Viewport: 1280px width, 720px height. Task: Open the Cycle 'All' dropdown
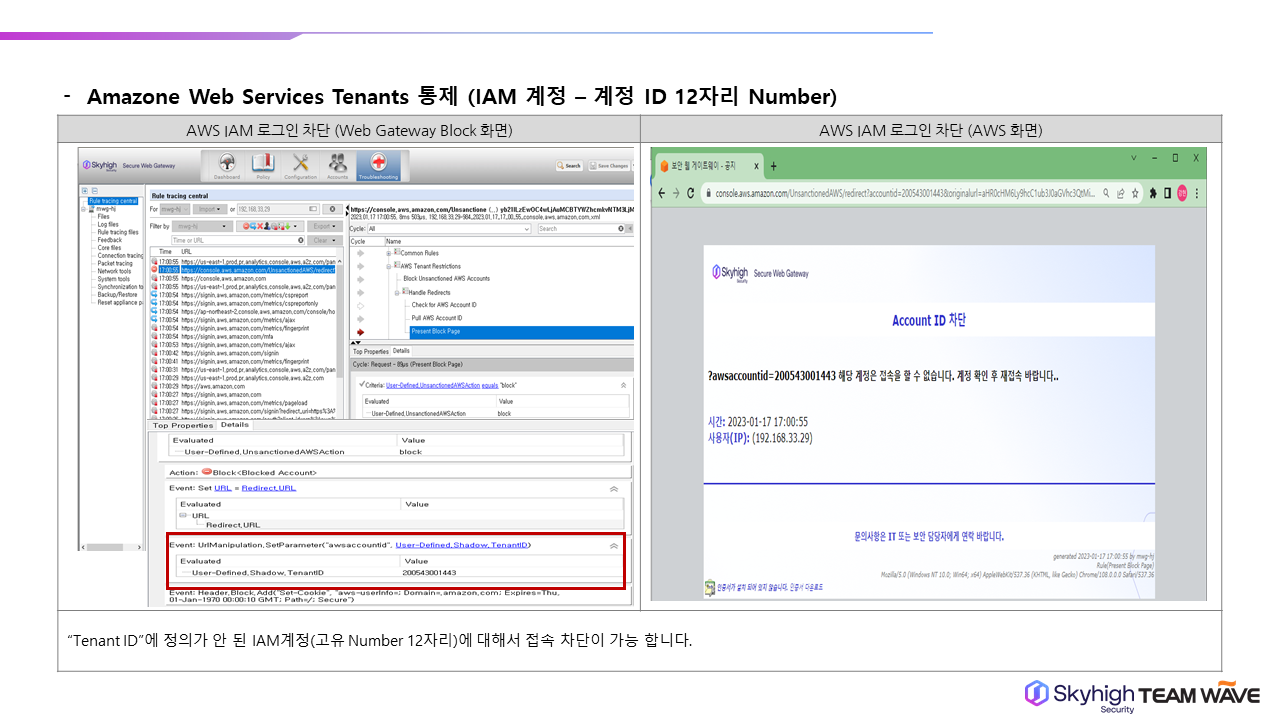(449, 229)
